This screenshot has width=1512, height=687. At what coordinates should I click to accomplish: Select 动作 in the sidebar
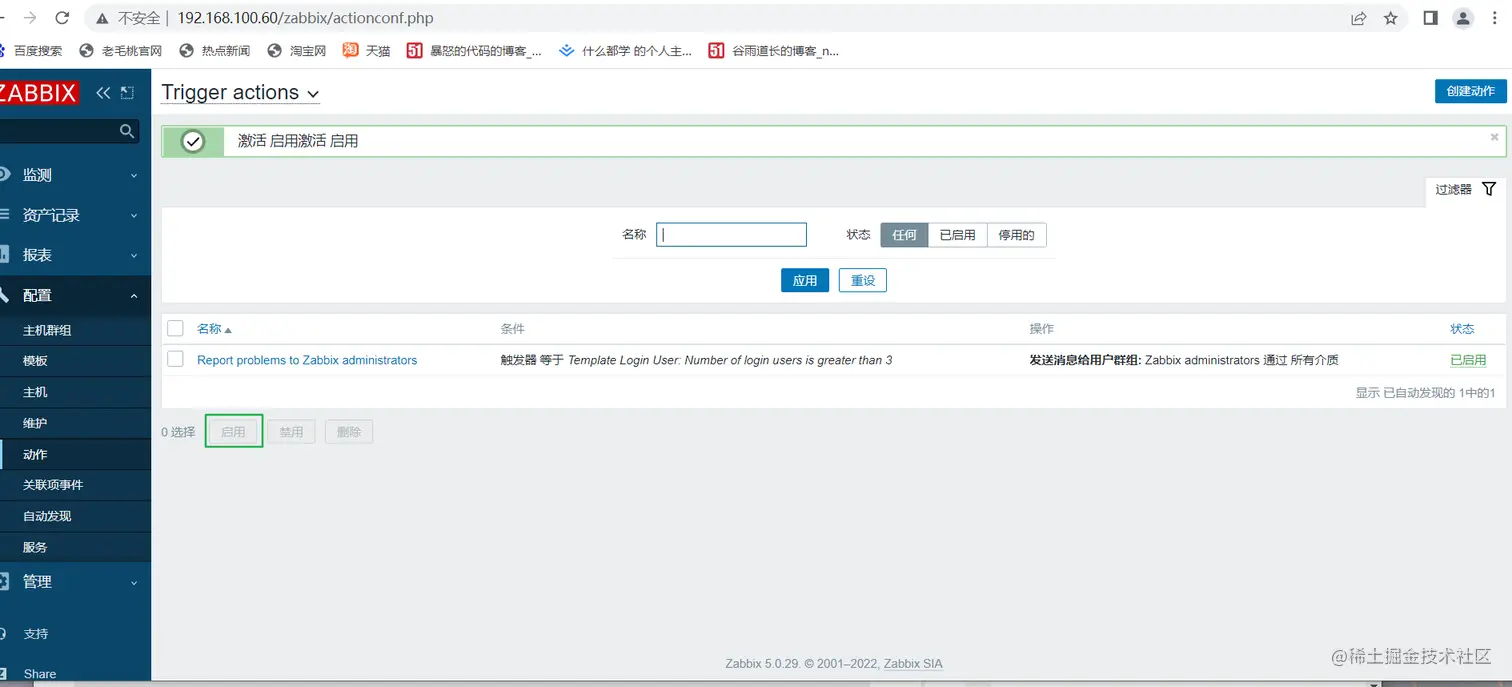click(75, 454)
